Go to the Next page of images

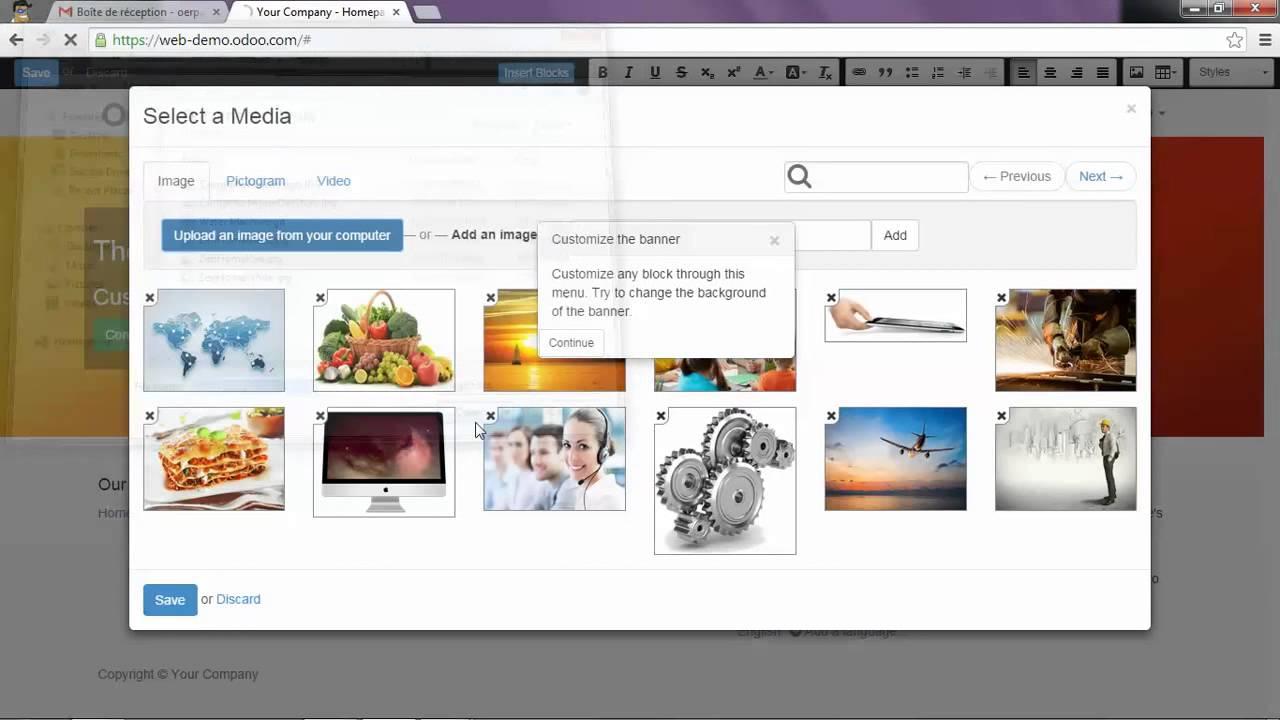[1100, 176]
